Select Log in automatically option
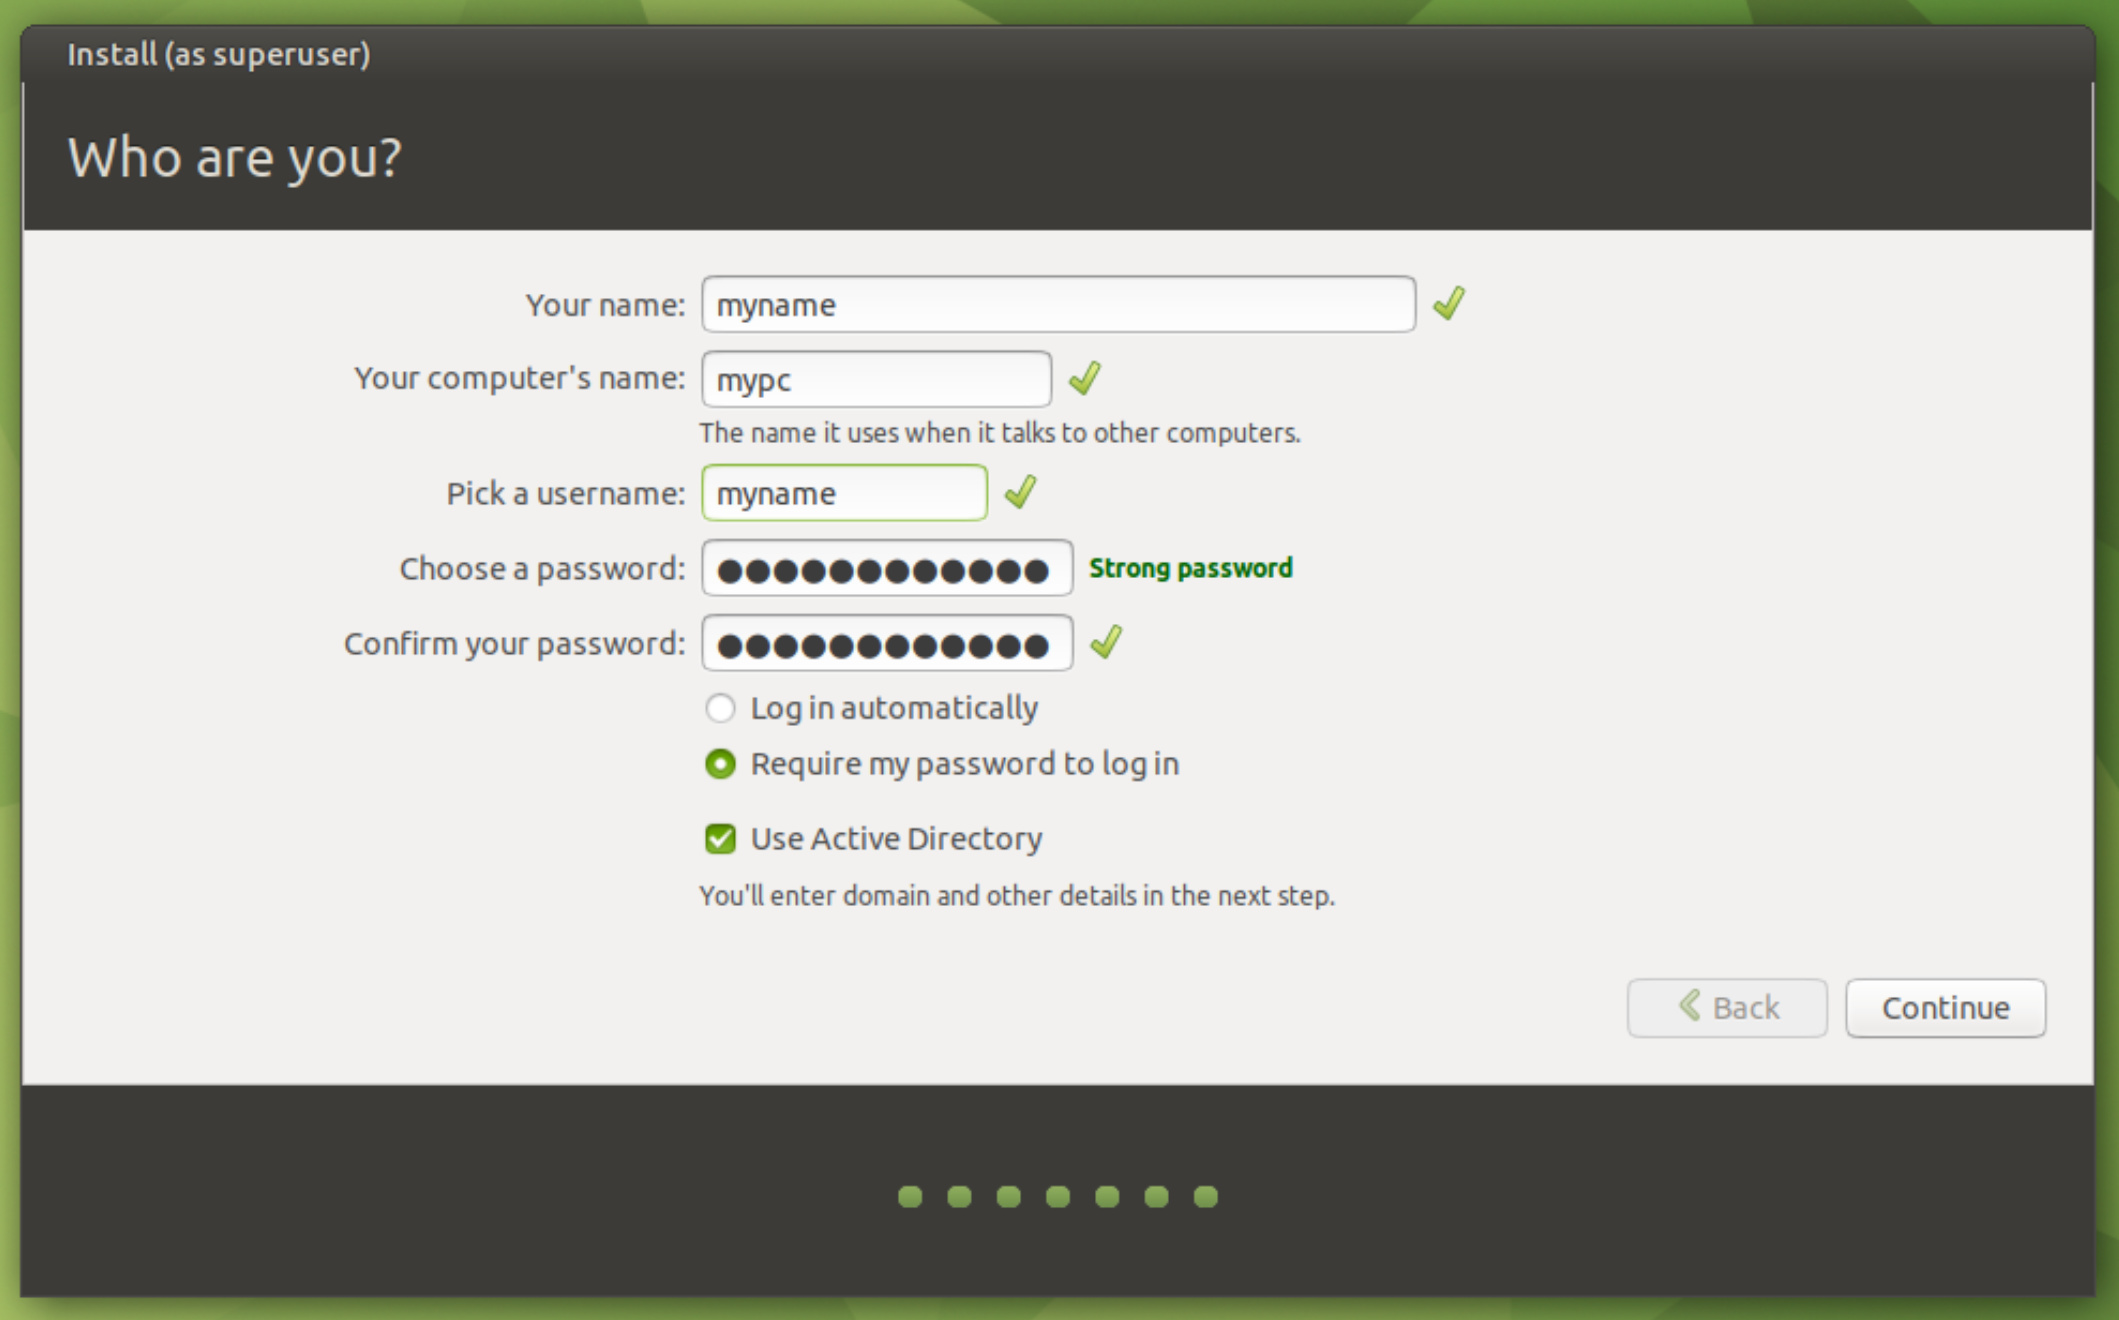2119x1320 pixels. (720, 708)
